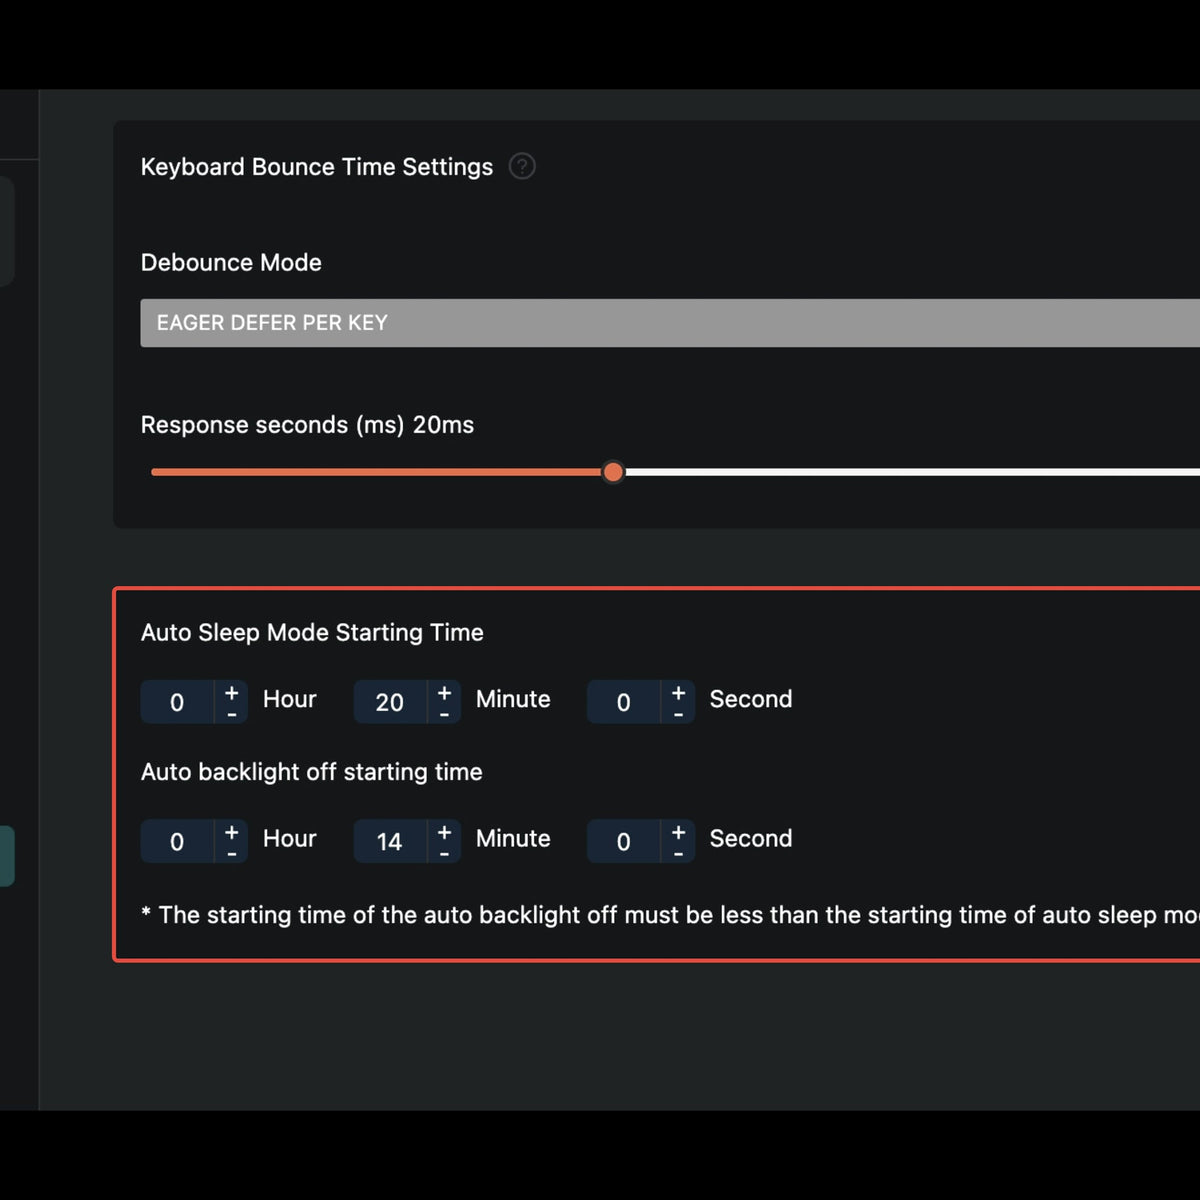This screenshot has height=1200, width=1200.
Task: Increase the backlight off Hour value
Action: click(x=231, y=830)
